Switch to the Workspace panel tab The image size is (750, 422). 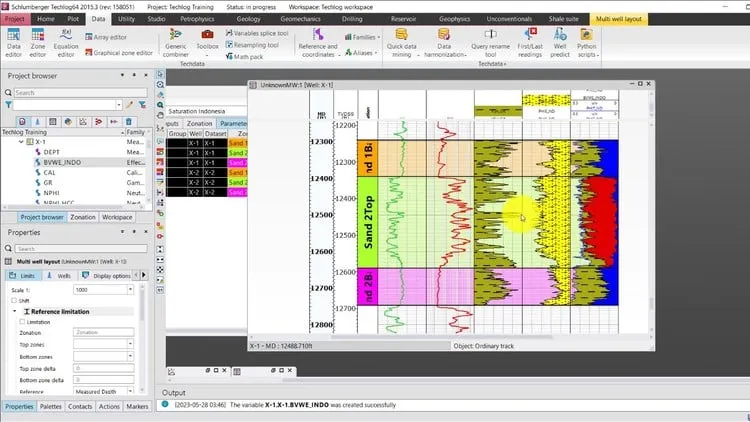[117, 217]
